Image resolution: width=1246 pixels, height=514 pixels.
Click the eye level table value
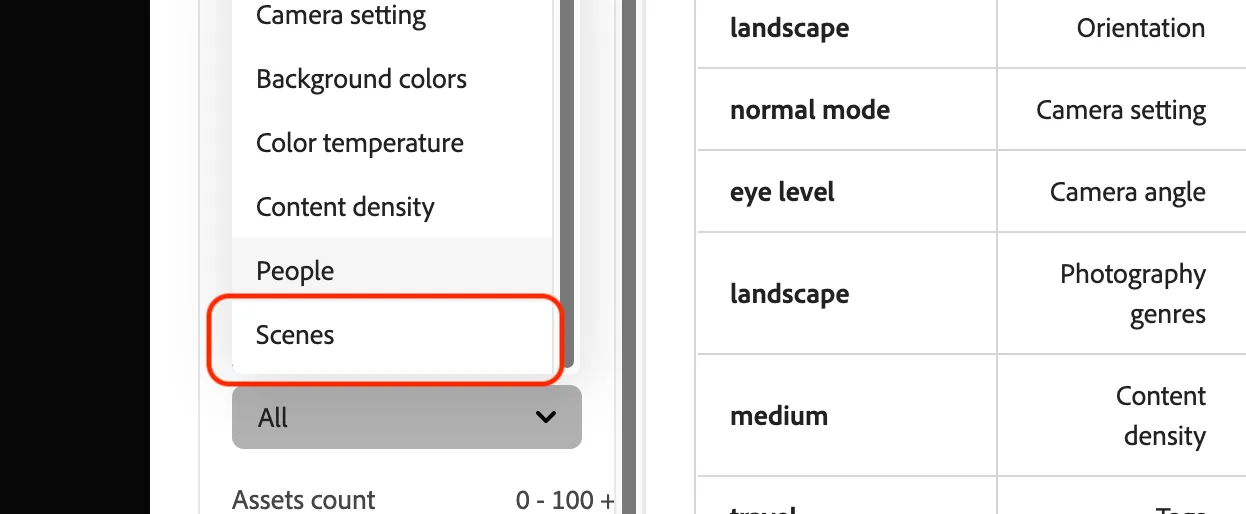[x=783, y=192]
